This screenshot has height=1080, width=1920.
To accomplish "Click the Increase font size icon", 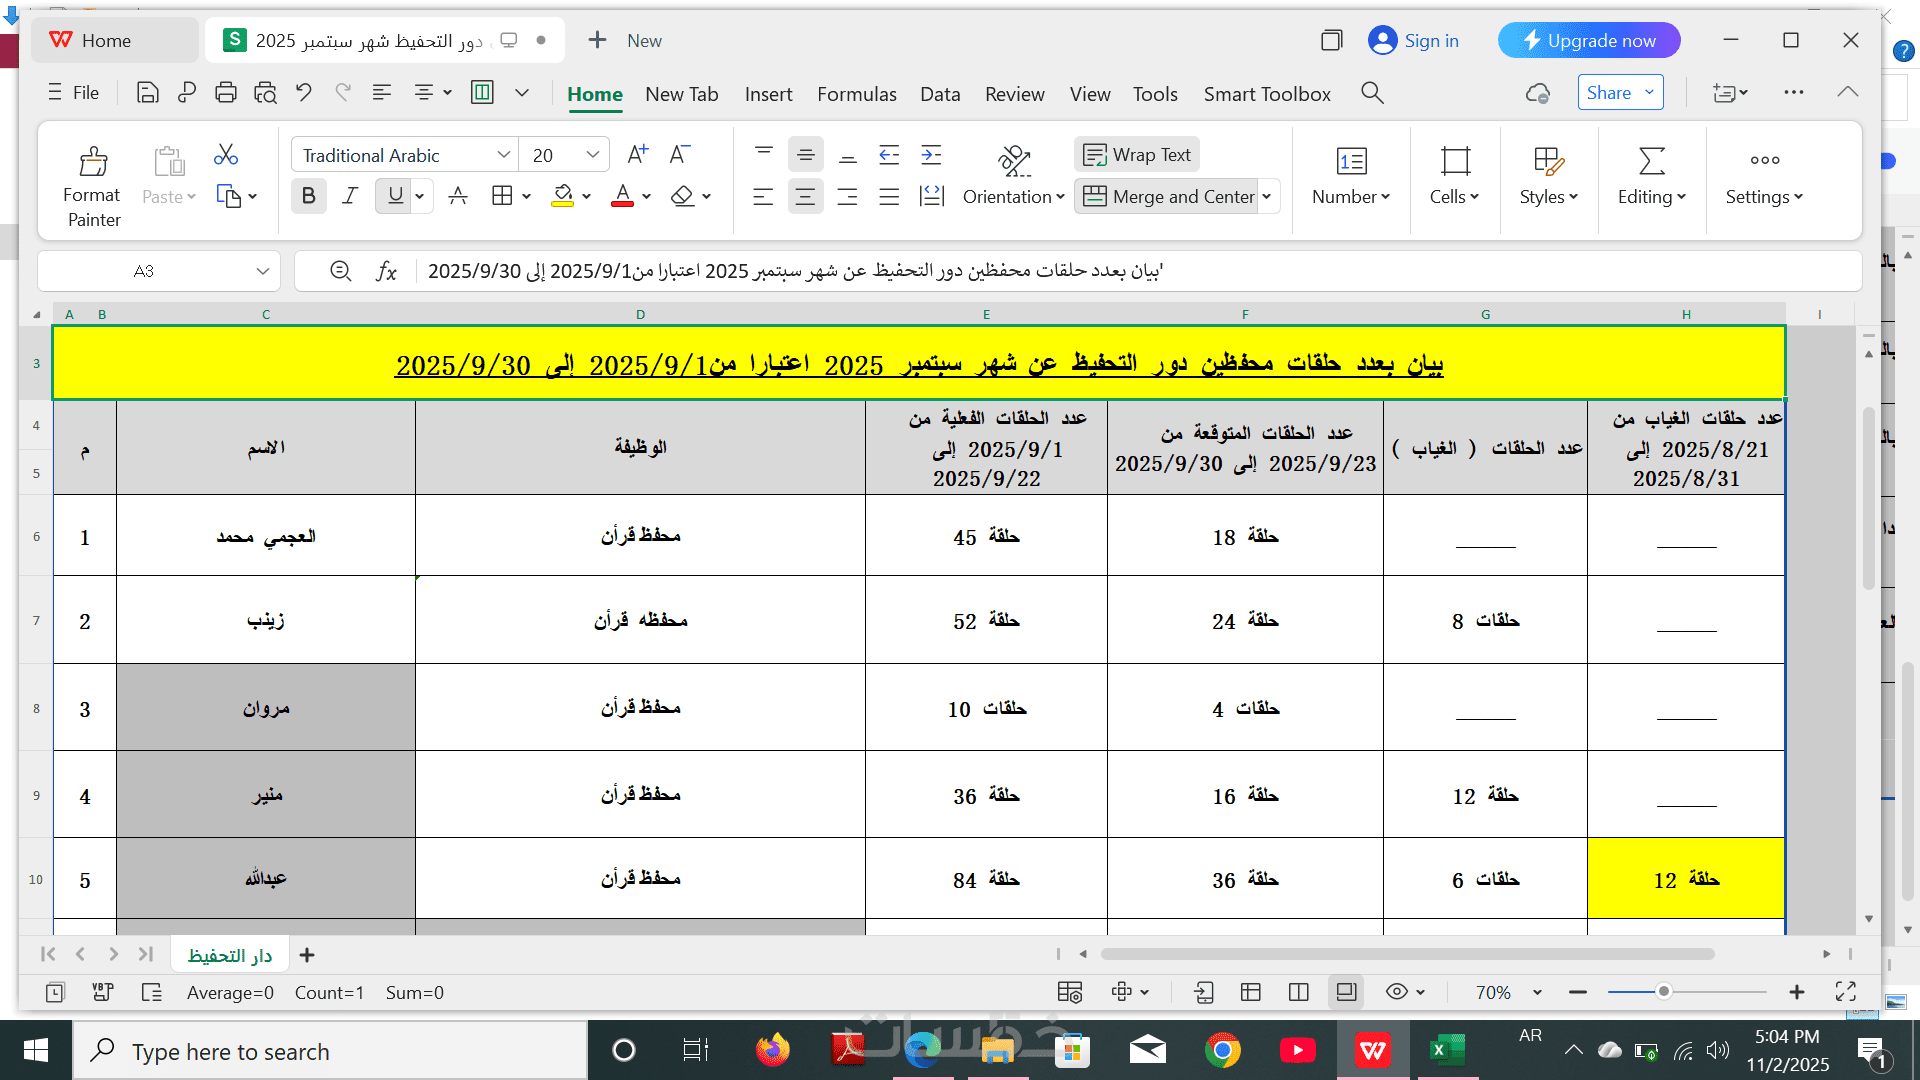I will (x=637, y=154).
